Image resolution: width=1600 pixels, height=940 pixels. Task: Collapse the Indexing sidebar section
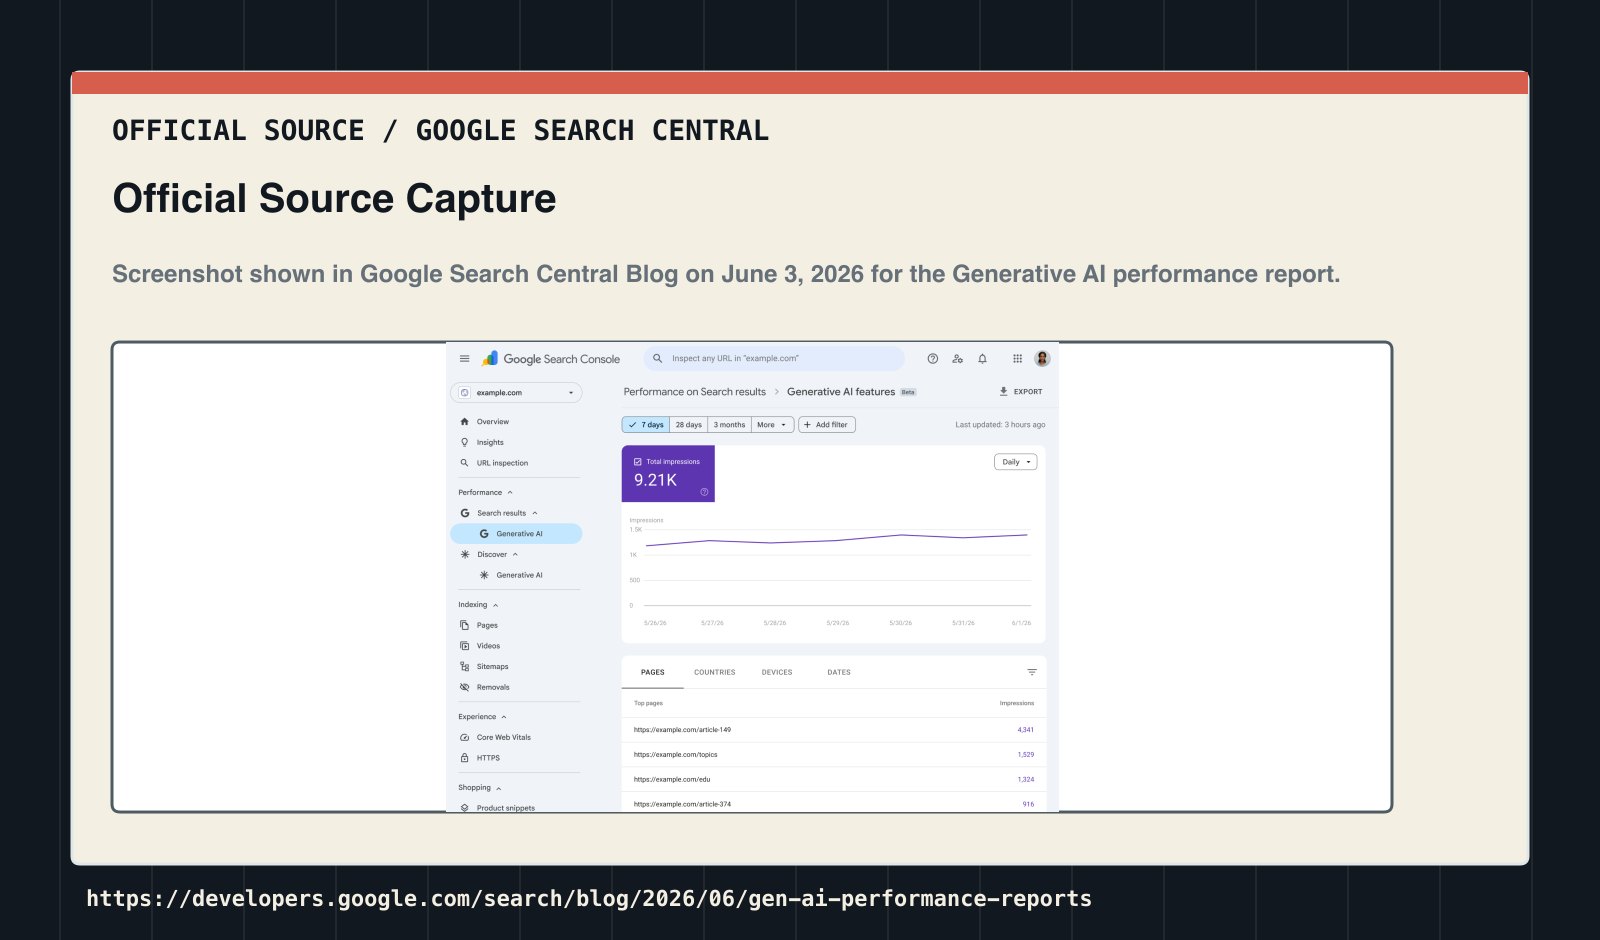(495, 605)
